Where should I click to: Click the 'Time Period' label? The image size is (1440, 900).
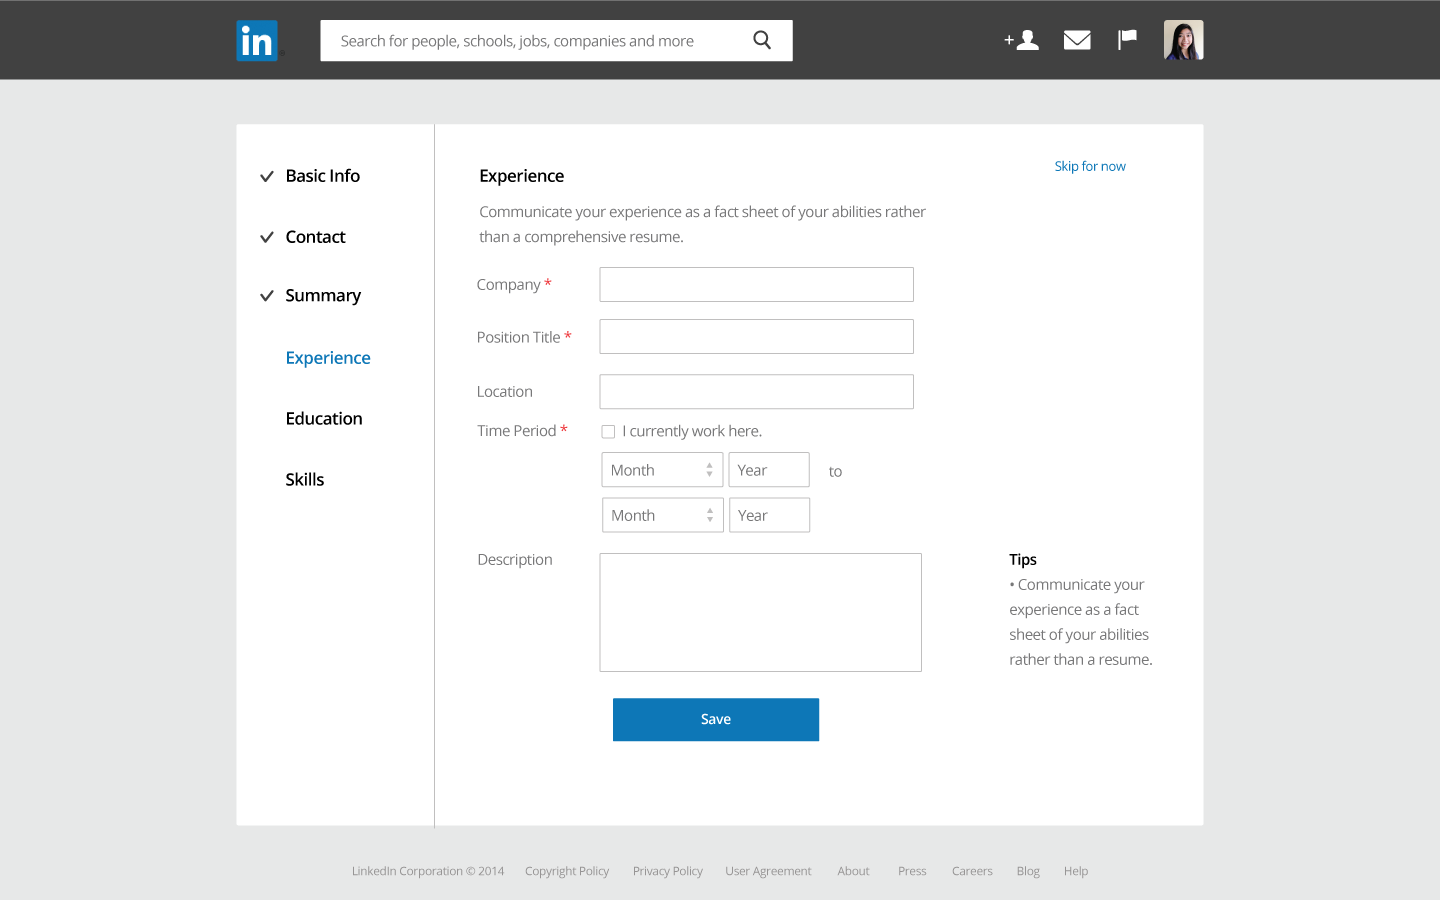point(516,431)
